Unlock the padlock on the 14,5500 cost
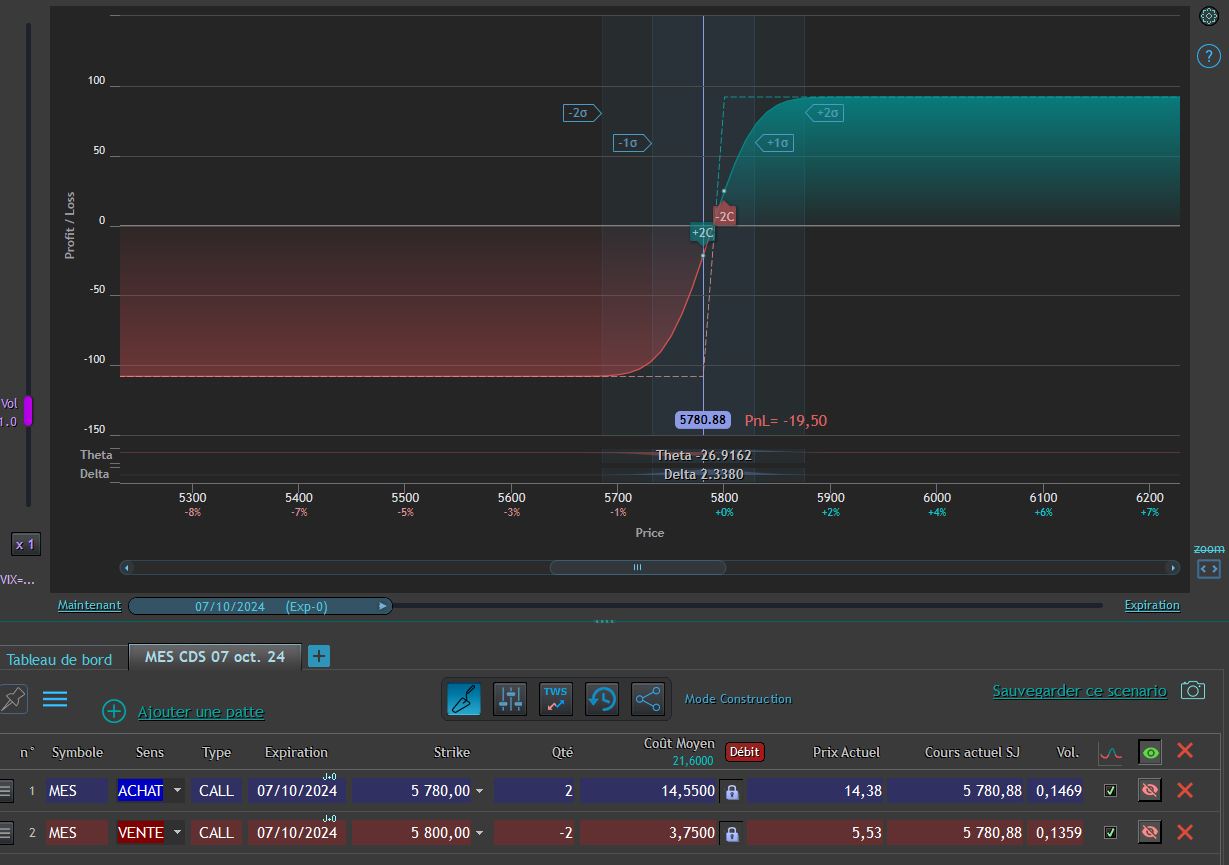Image resolution: width=1229 pixels, height=865 pixels. pos(732,791)
